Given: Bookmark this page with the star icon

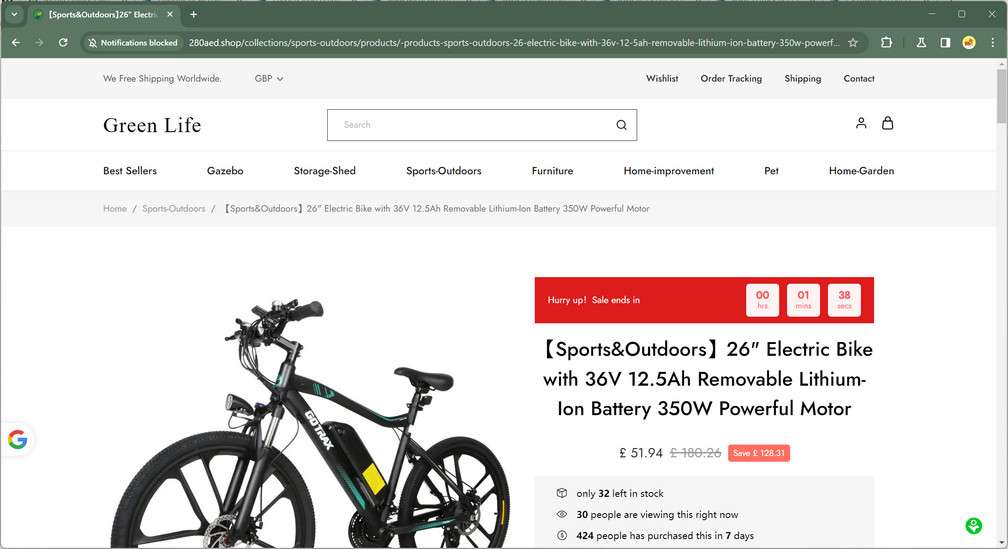Looking at the screenshot, I should tap(853, 42).
